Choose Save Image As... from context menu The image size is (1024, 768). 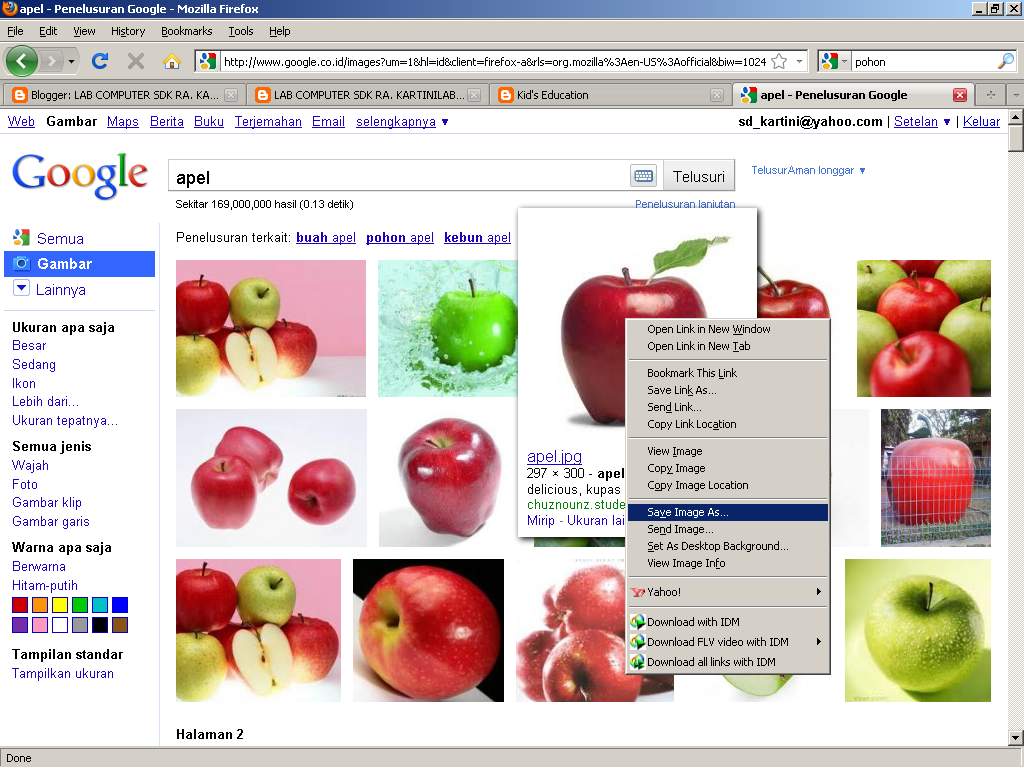pyautogui.click(x=728, y=512)
